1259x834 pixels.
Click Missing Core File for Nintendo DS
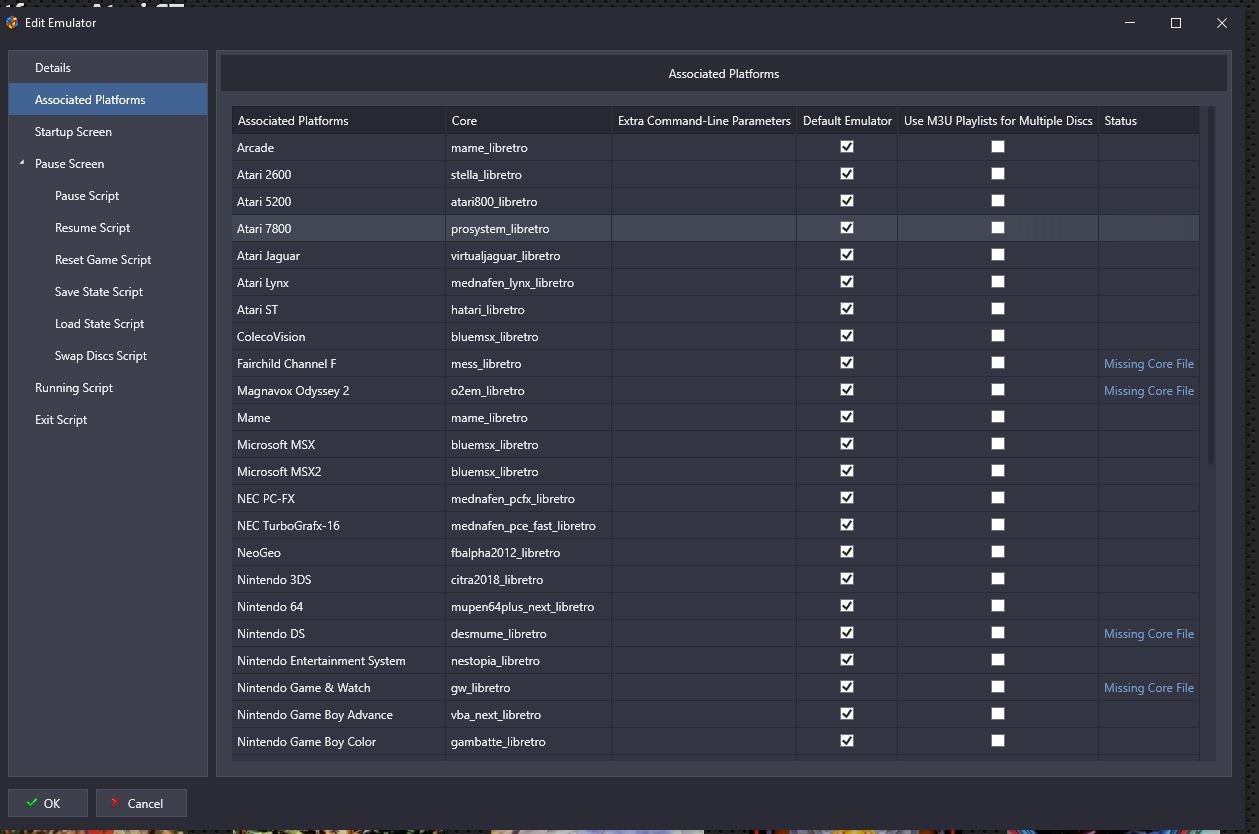(1149, 634)
